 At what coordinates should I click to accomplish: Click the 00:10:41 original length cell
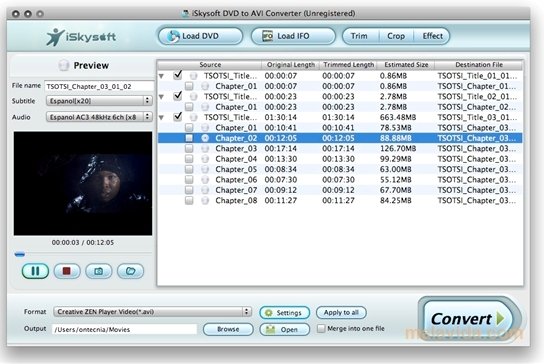coord(281,128)
